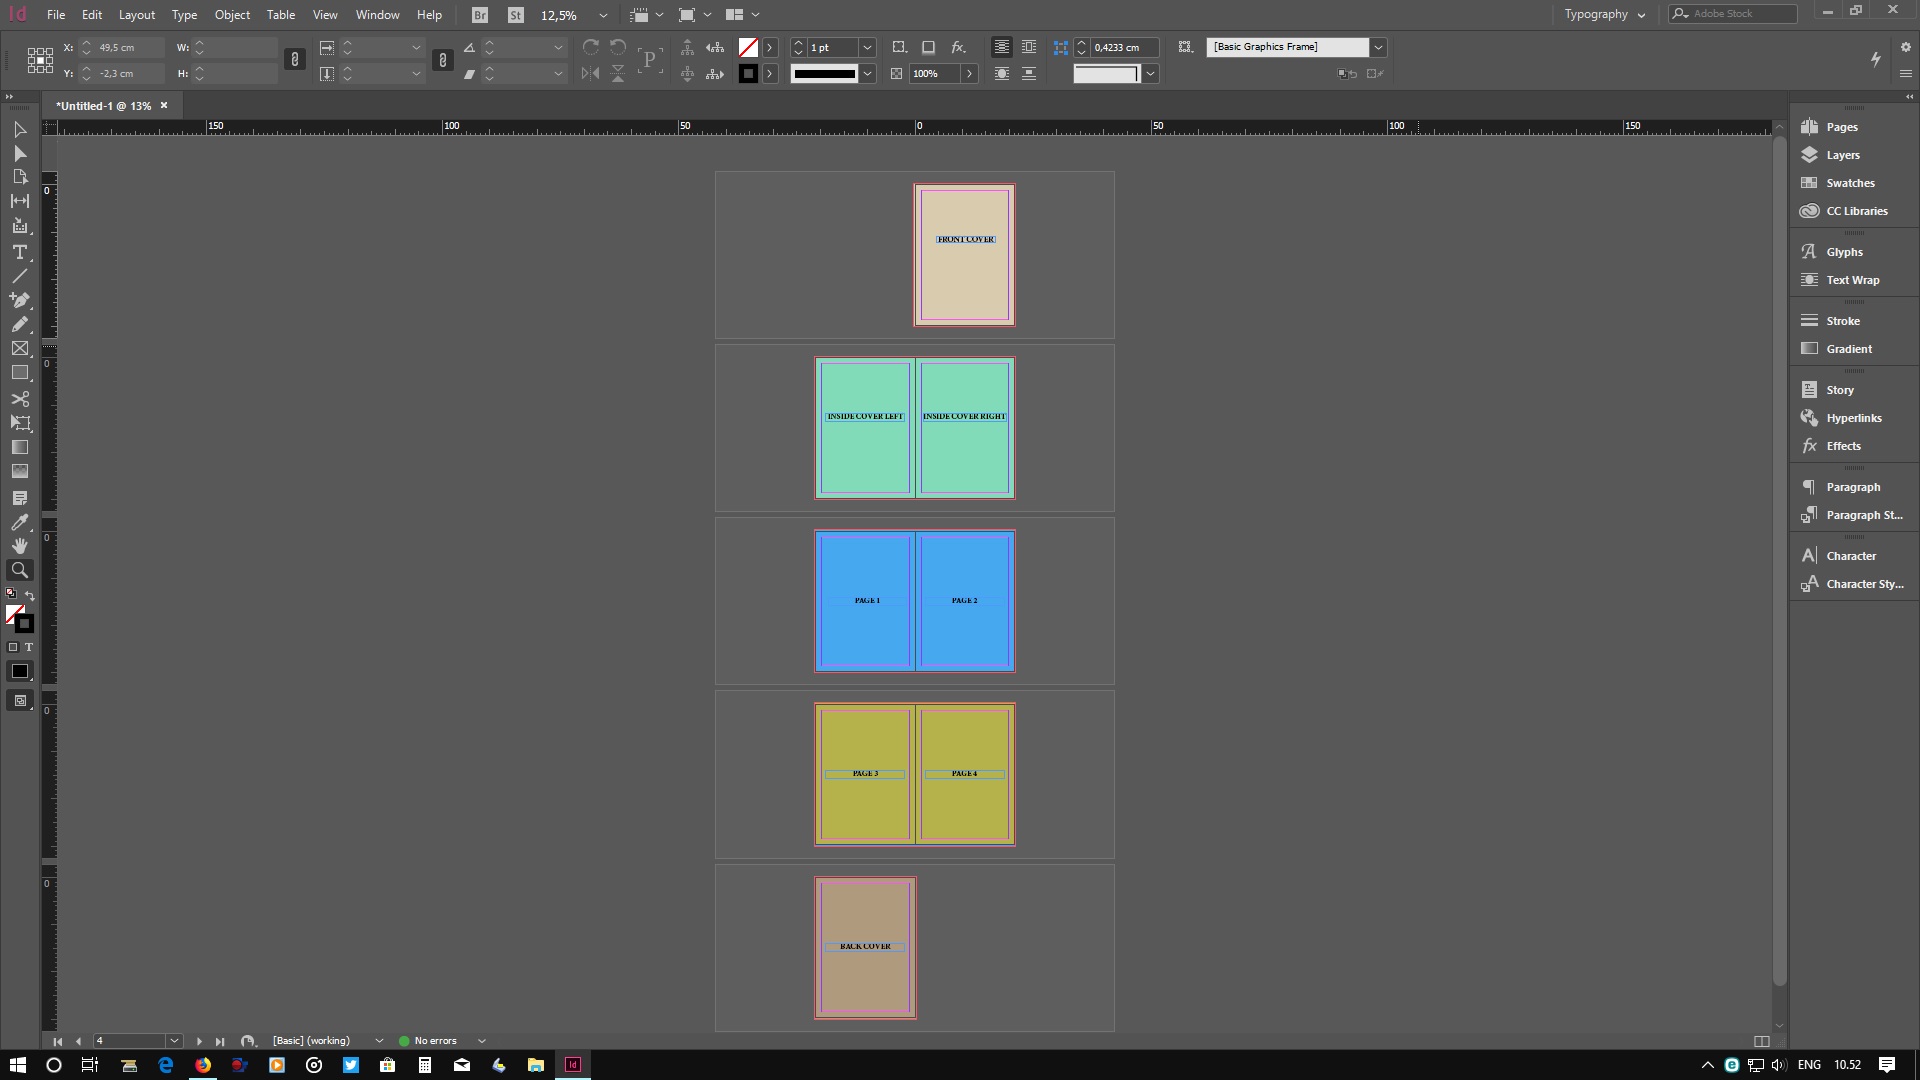Image resolution: width=1920 pixels, height=1080 pixels.
Task: Click the Layers panel tab
Action: pyautogui.click(x=1844, y=154)
